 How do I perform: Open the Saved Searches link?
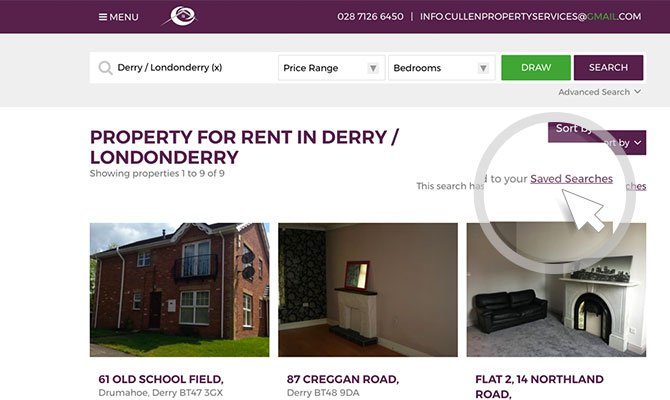coord(571,179)
